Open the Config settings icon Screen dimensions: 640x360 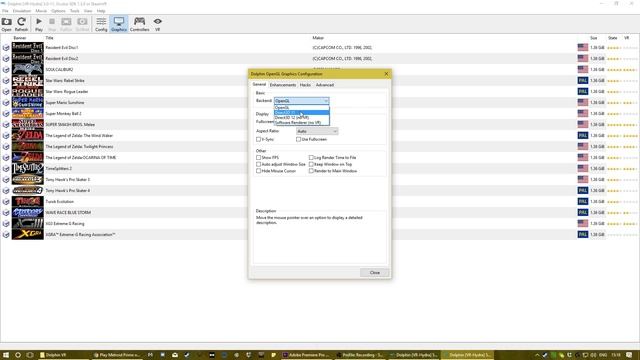point(101,24)
